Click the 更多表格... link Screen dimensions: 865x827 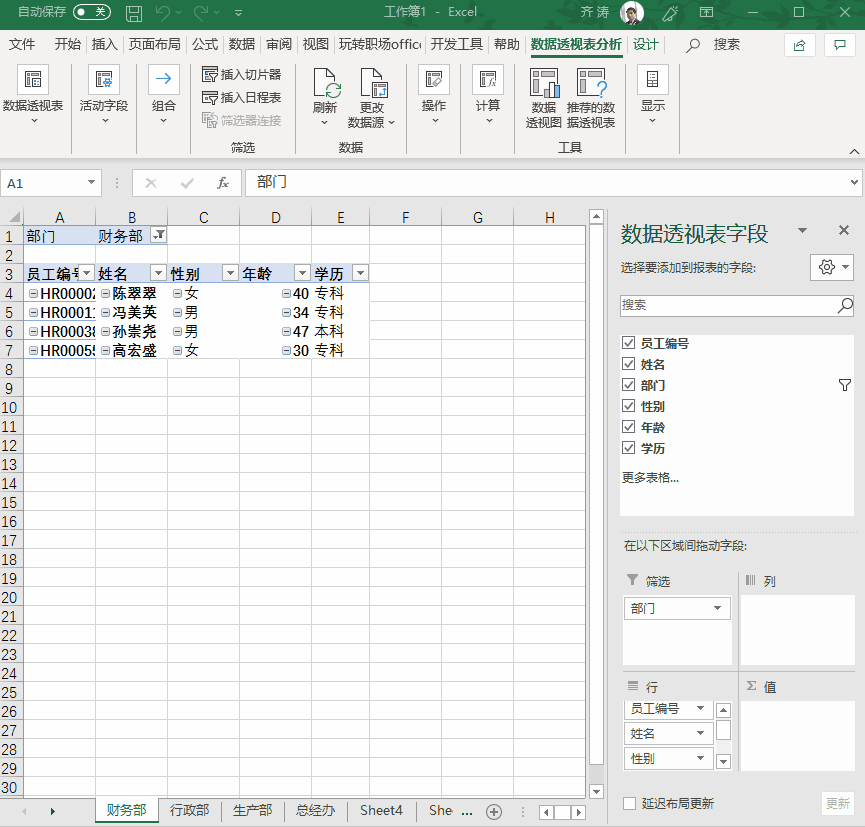650,478
